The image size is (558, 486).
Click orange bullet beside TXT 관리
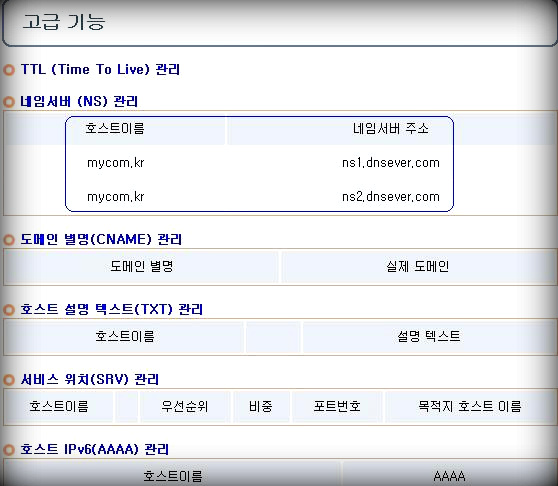(x=9, y=310)
